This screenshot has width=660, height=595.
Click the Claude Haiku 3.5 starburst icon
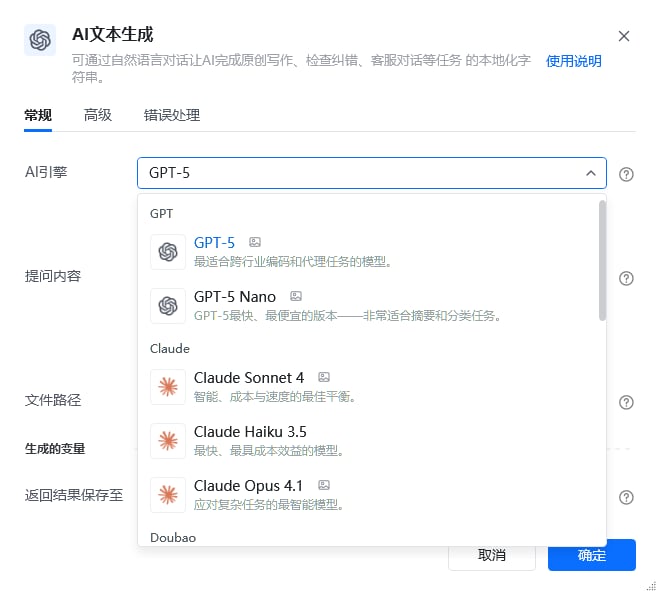168,441
